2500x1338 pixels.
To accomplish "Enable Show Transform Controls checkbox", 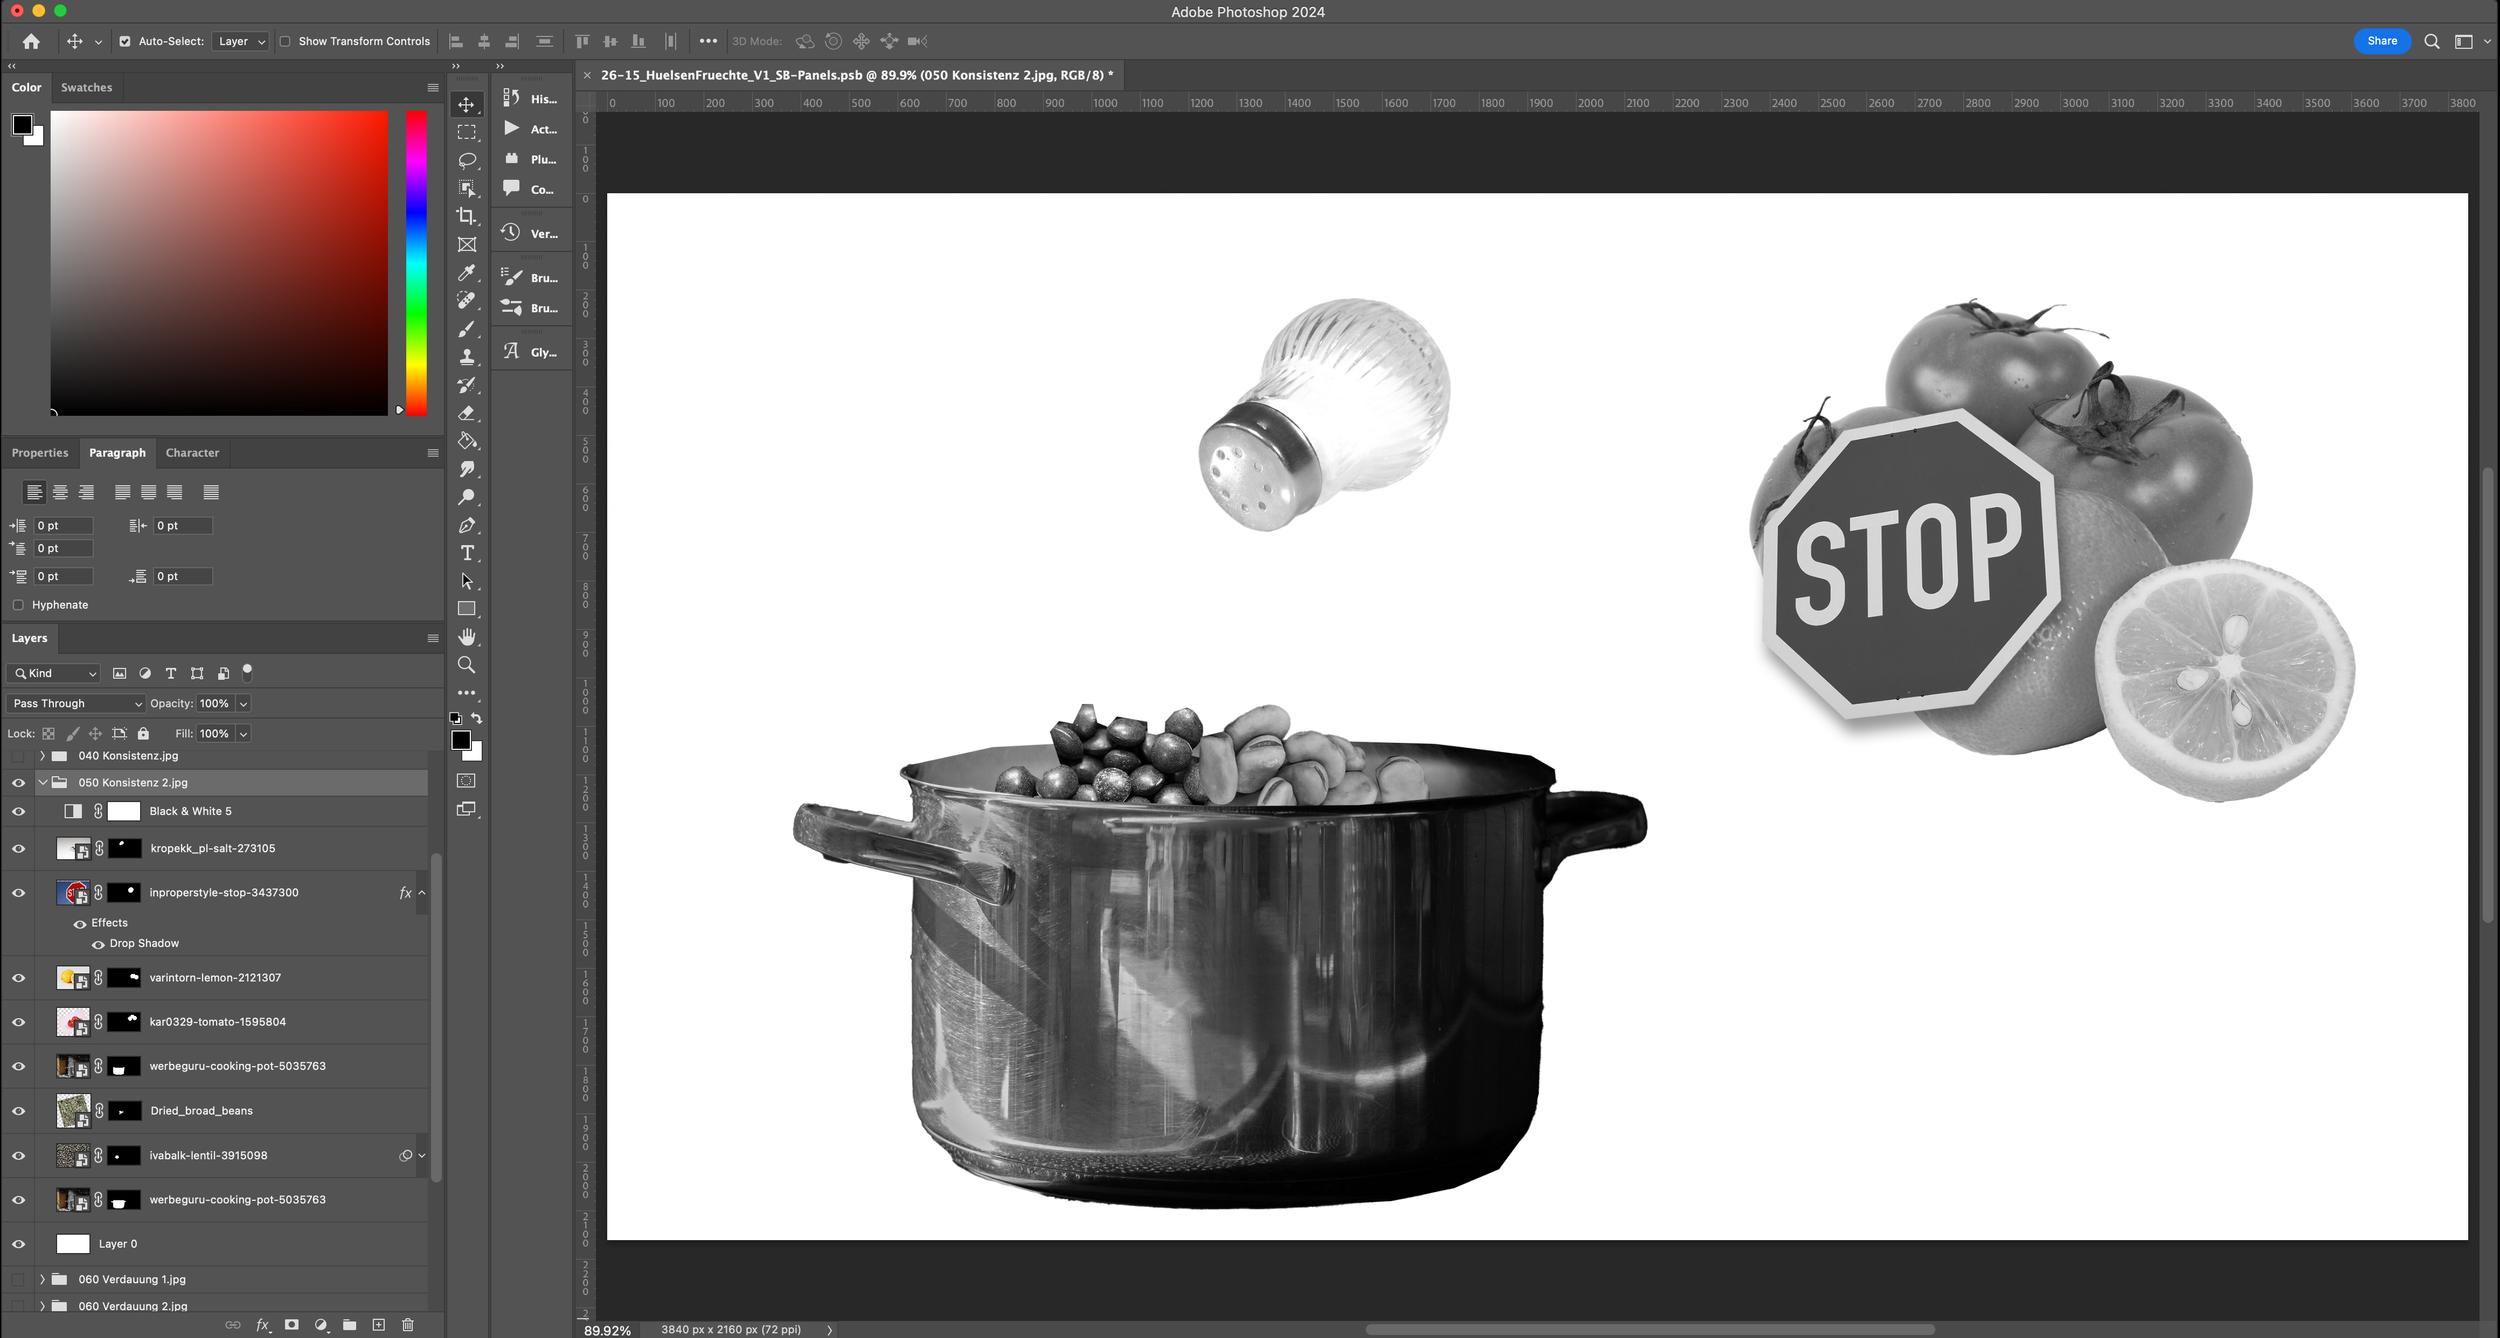I will (285, 41).
